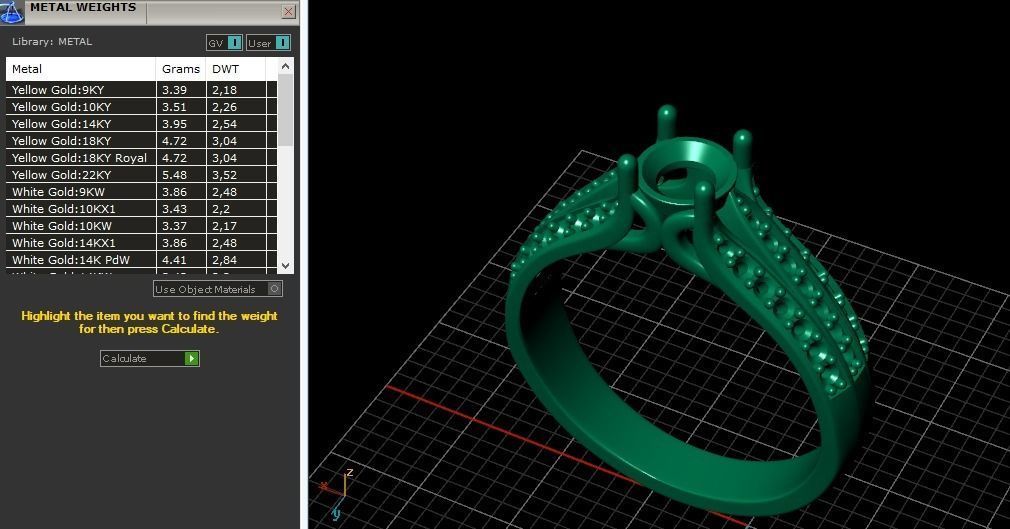Click the 2,54 DWT value for 14KY

pos(225,124)
